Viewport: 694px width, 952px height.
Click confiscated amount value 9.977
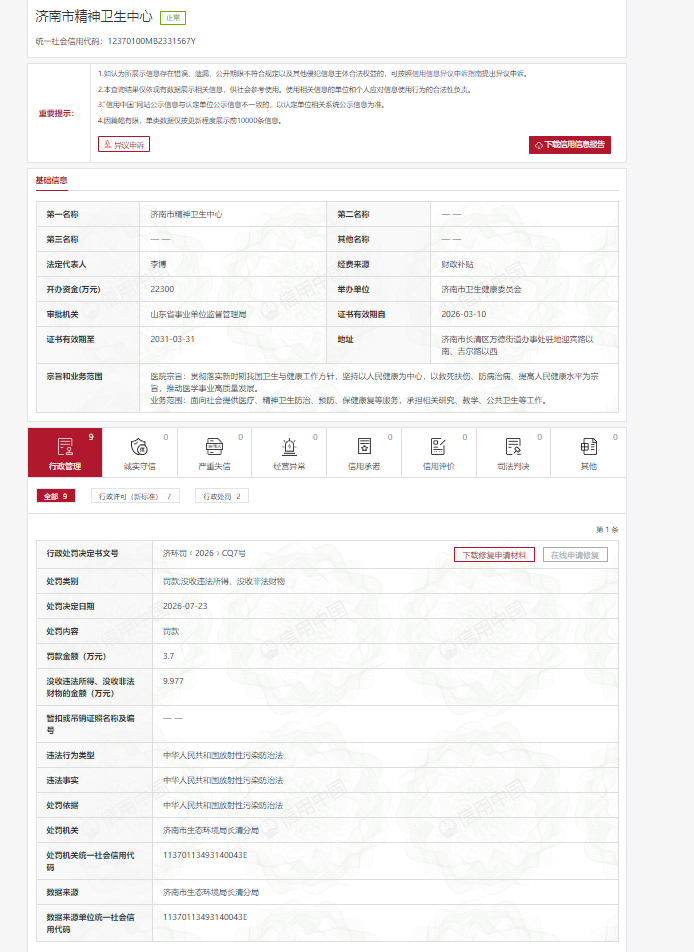[x=173, y=681]
